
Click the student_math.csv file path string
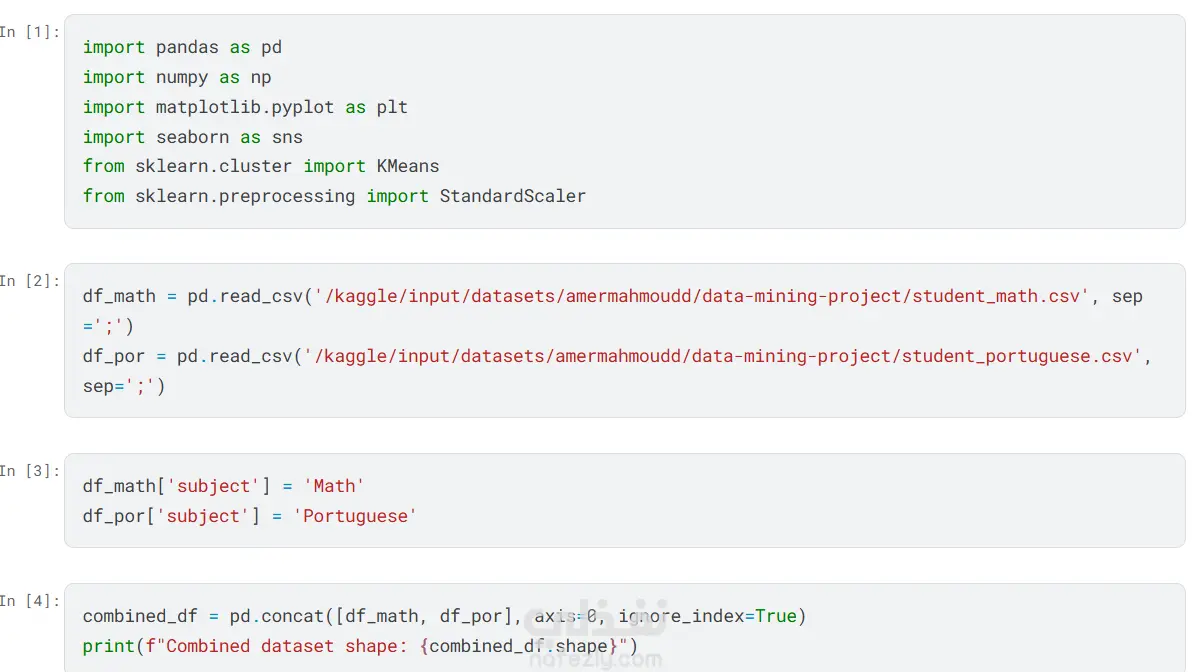coord(702,296)
